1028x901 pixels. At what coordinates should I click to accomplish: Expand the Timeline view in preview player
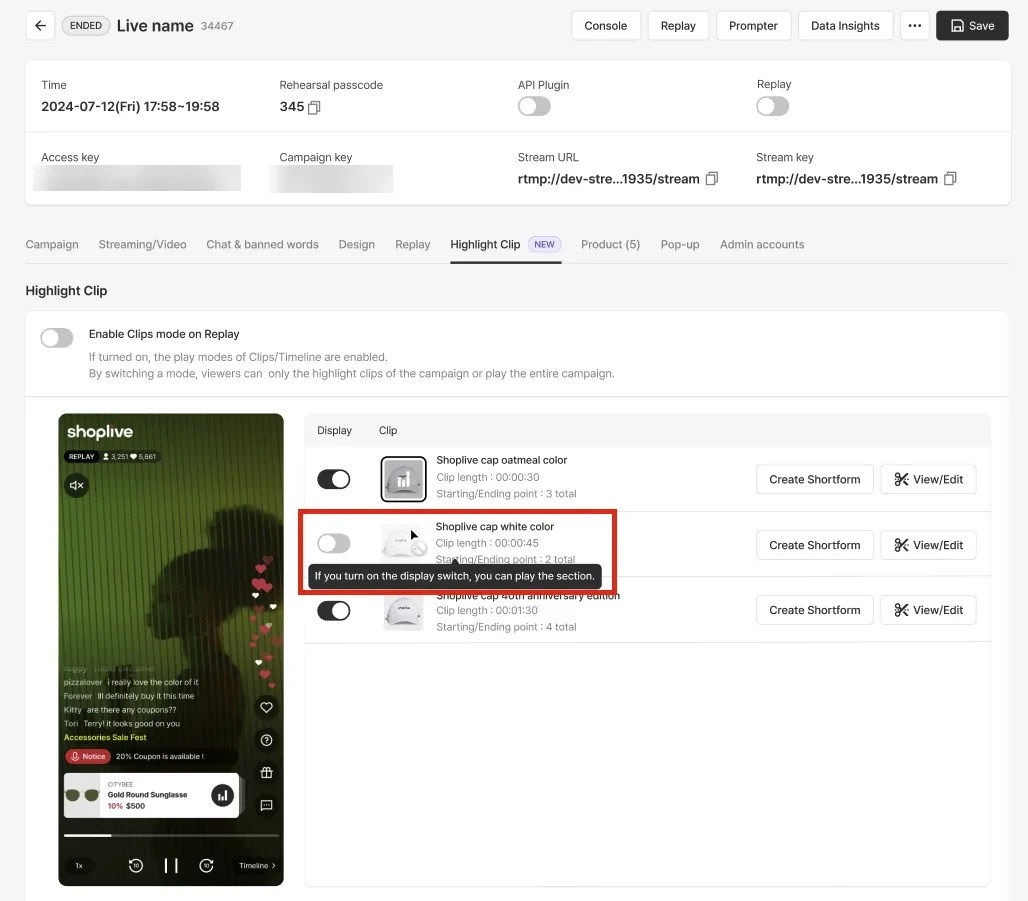pos(257,866)
